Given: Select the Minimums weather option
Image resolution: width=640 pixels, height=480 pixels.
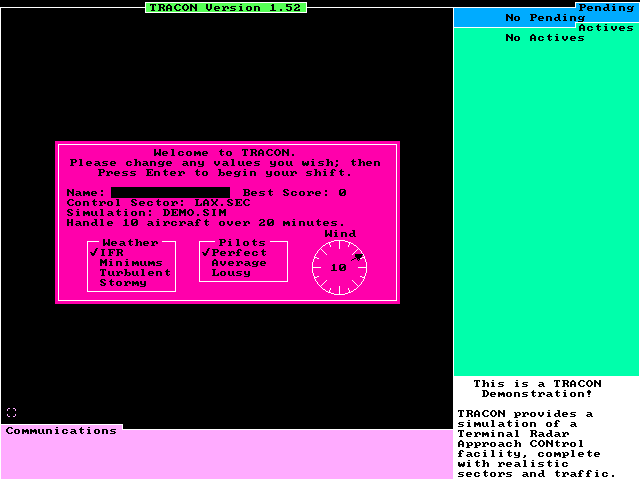Looking at the screenshot, I should pyautogui.click(x=131, y=263).
